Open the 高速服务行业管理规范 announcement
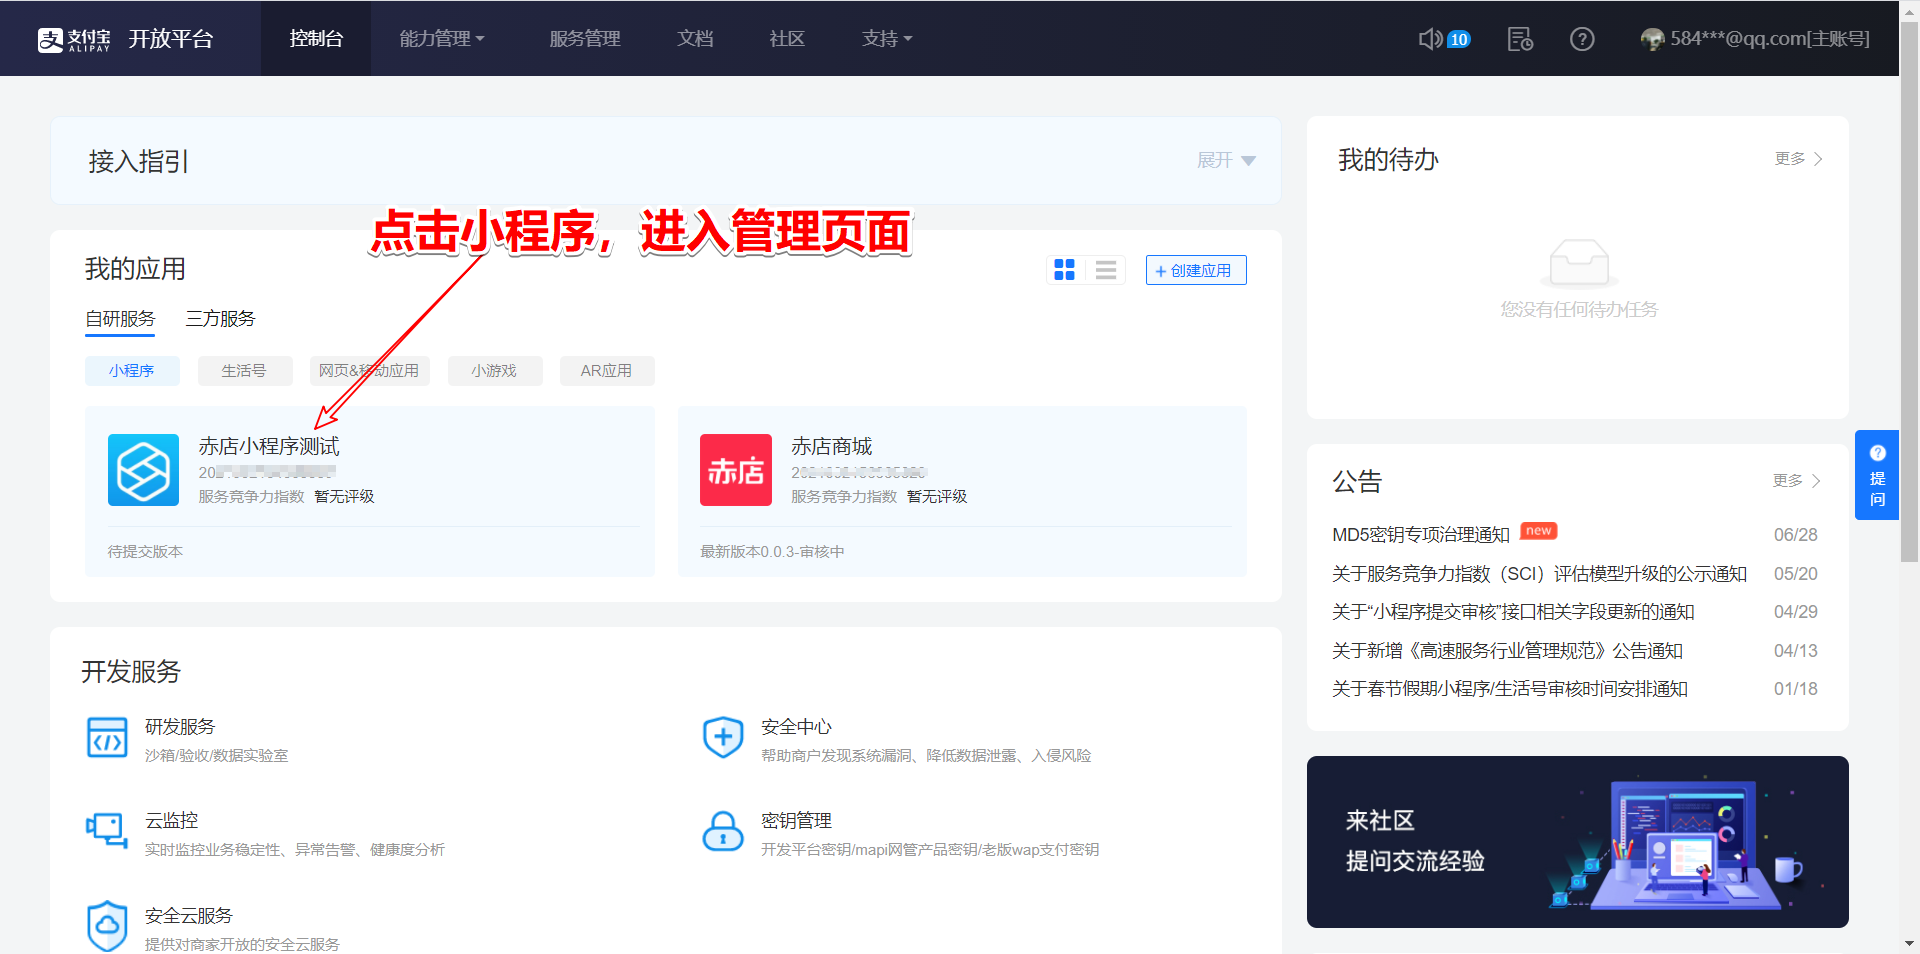Image resolution: width=1920 pixels, height=954 pixels. click(x=1508, y=651)
